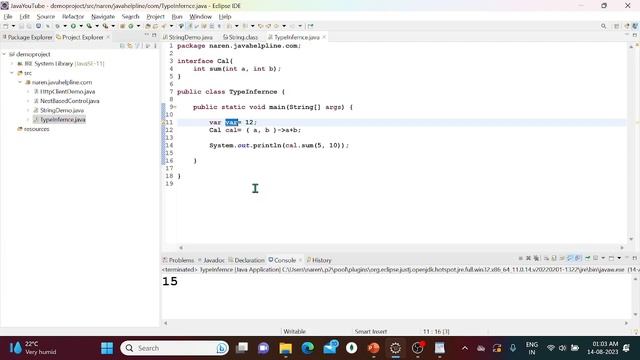Launch Microsoft Edge from the taskbar
640x360 pixels.
308,348
